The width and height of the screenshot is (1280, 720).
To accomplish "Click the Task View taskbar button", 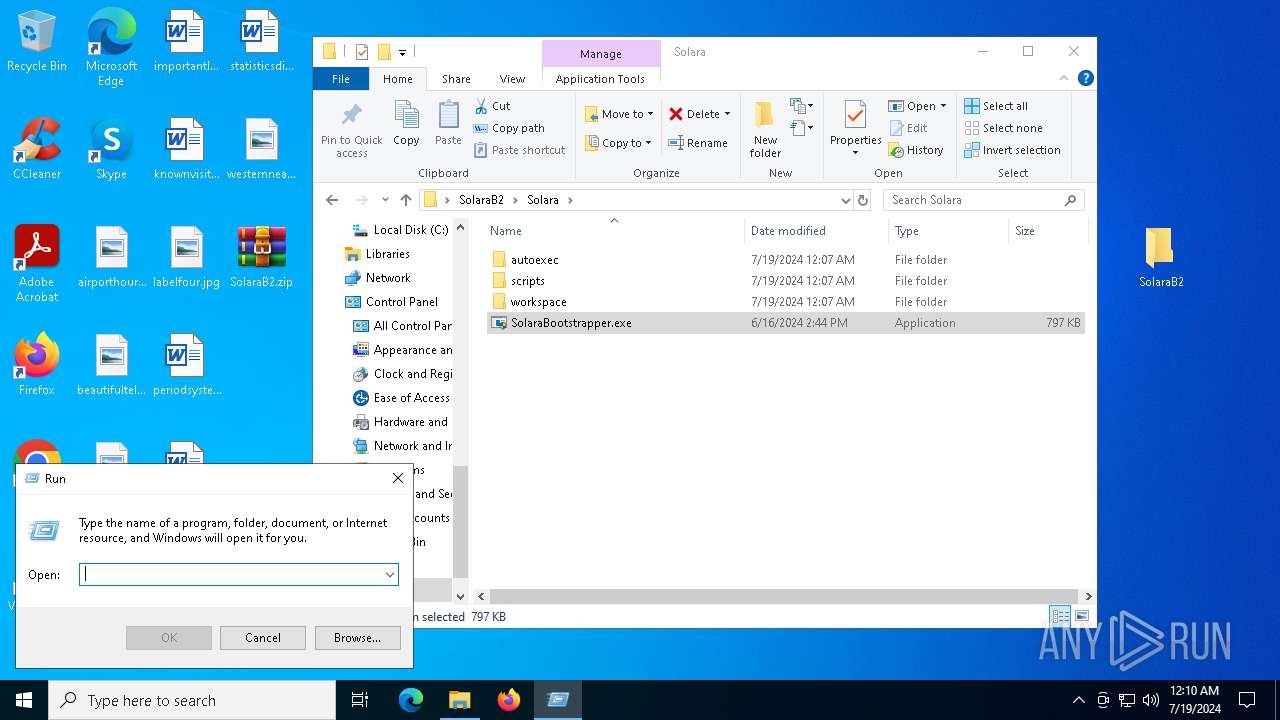I will point(360,700).
